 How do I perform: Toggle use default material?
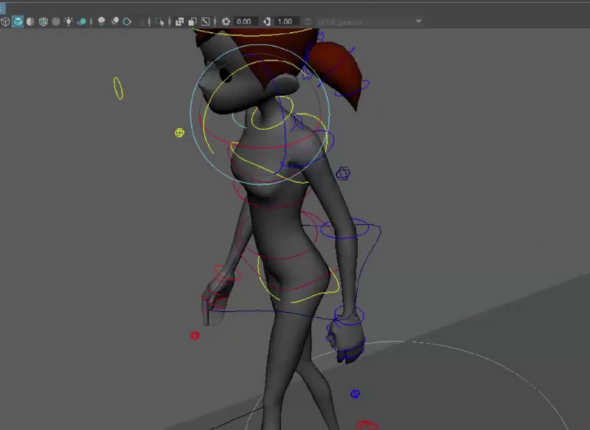[30, 22]
